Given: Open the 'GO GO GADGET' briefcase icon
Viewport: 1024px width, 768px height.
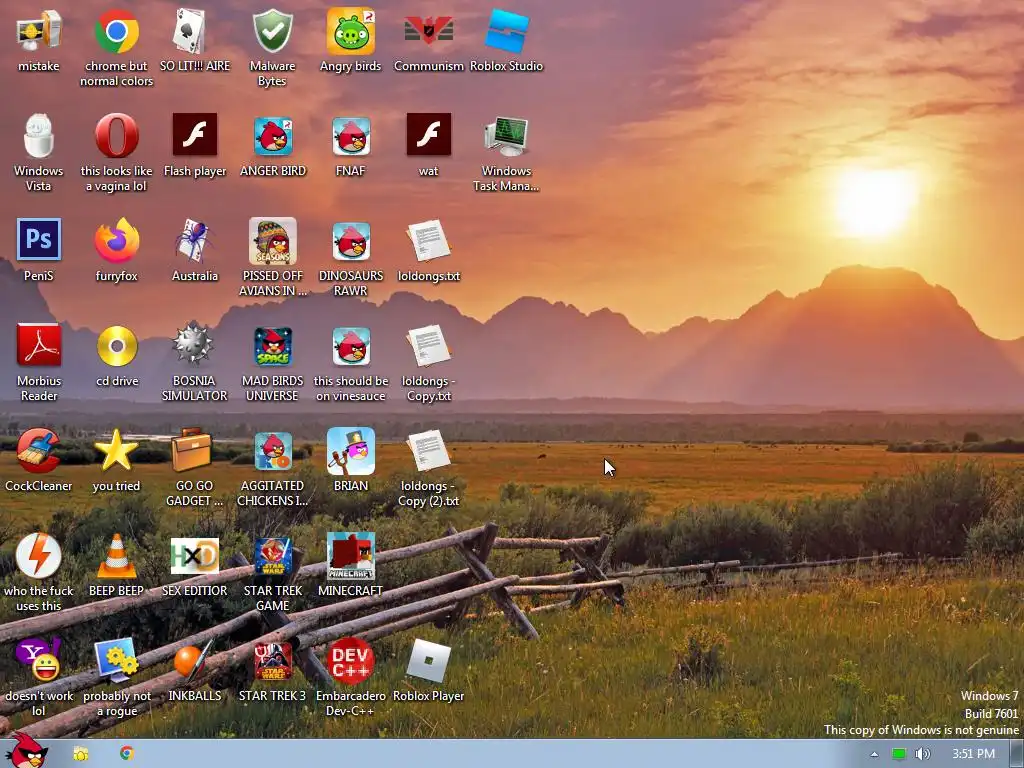Looking at the screenshot, I should coord(192,449).
